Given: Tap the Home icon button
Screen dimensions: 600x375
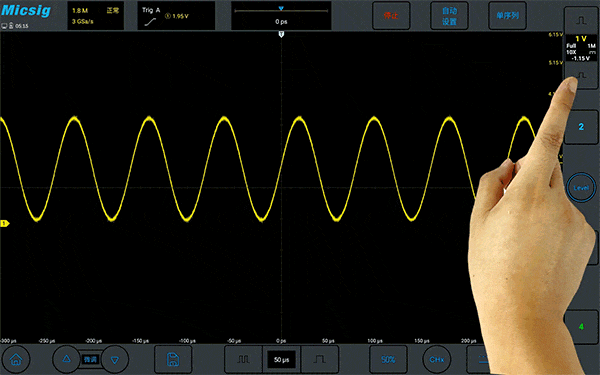Looking at the screenshot, I should [x=16, y=359].
